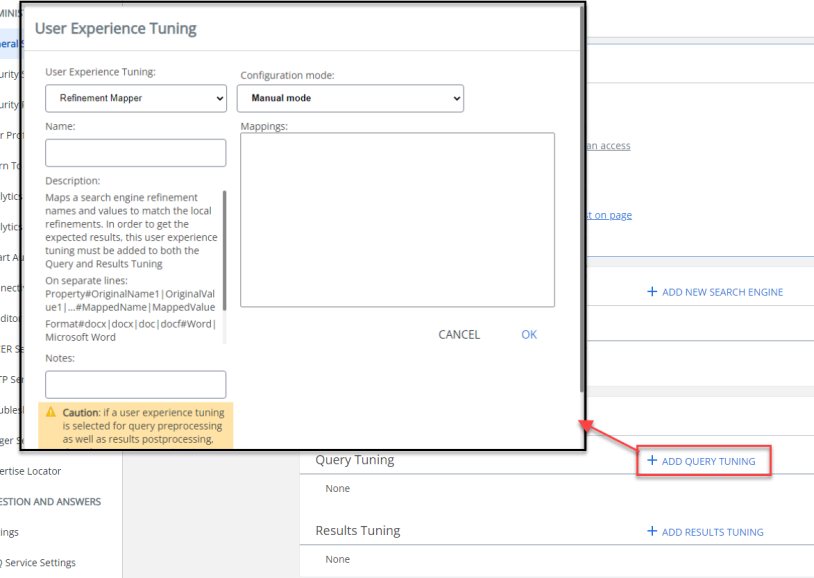Click the Description text scrollbar
The image size is (814, 578).
pyautogui.click(x=225, y=250)
